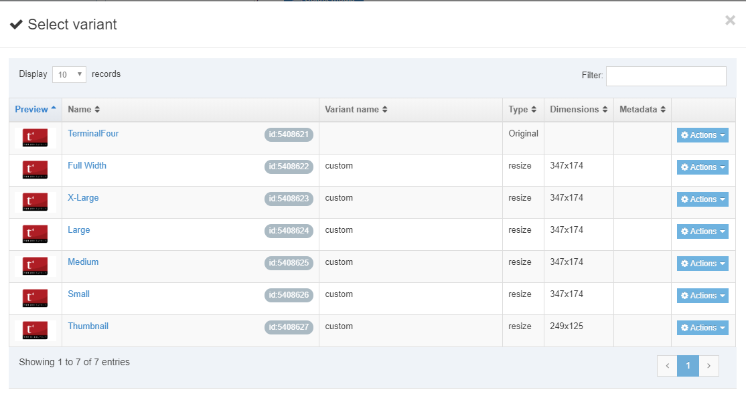This screenshot has height=394, width=746.
Task: Open Actions menu for X-Large row
Action: (x=702, y=199)
